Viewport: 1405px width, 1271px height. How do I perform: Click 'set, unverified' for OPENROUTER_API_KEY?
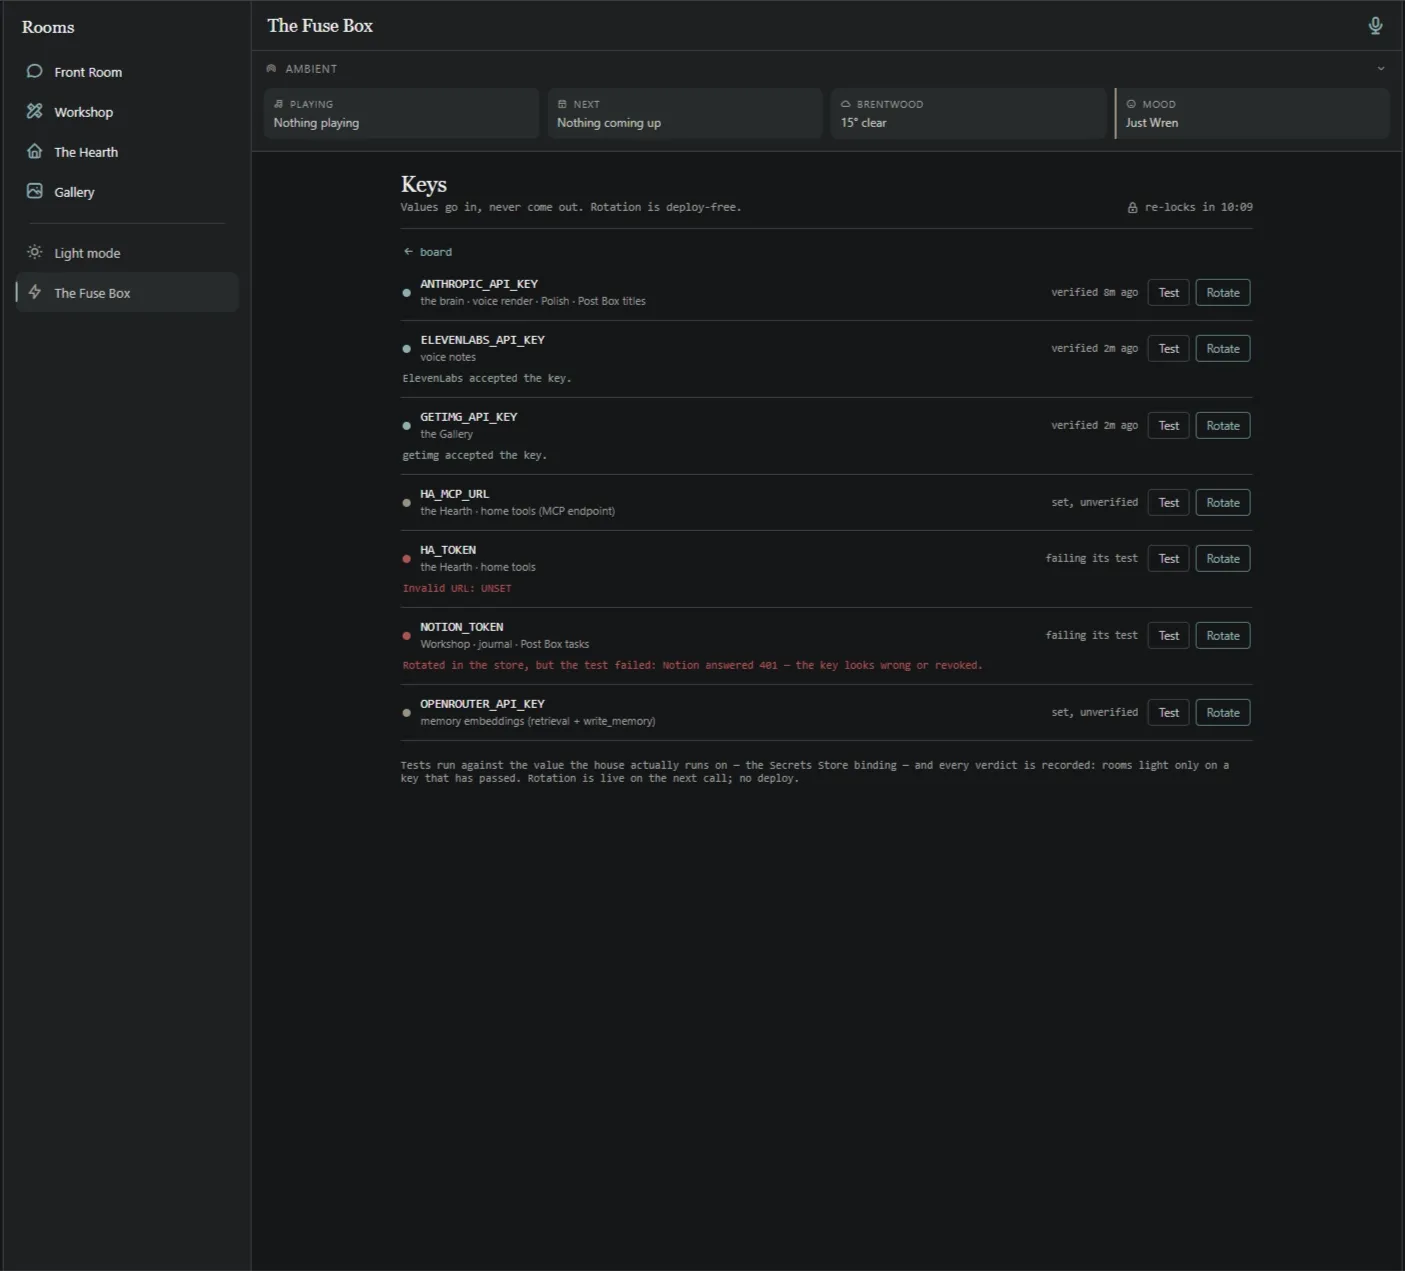pyautogui.click(x=1095, y=713)
